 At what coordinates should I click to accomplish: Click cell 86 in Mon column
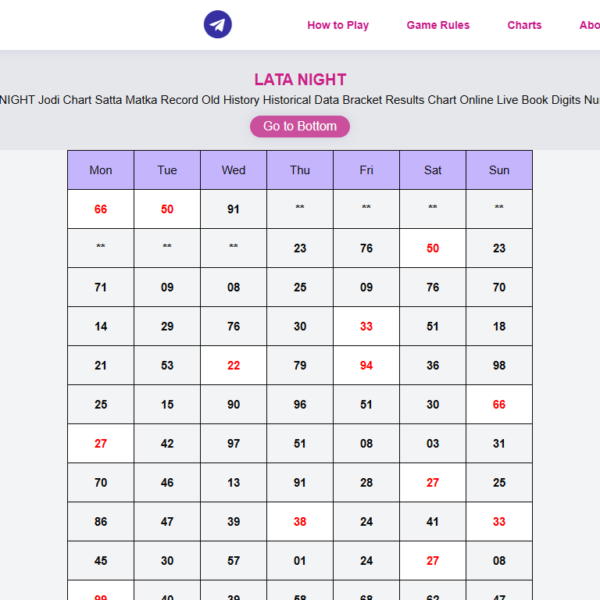pos(101,522)
